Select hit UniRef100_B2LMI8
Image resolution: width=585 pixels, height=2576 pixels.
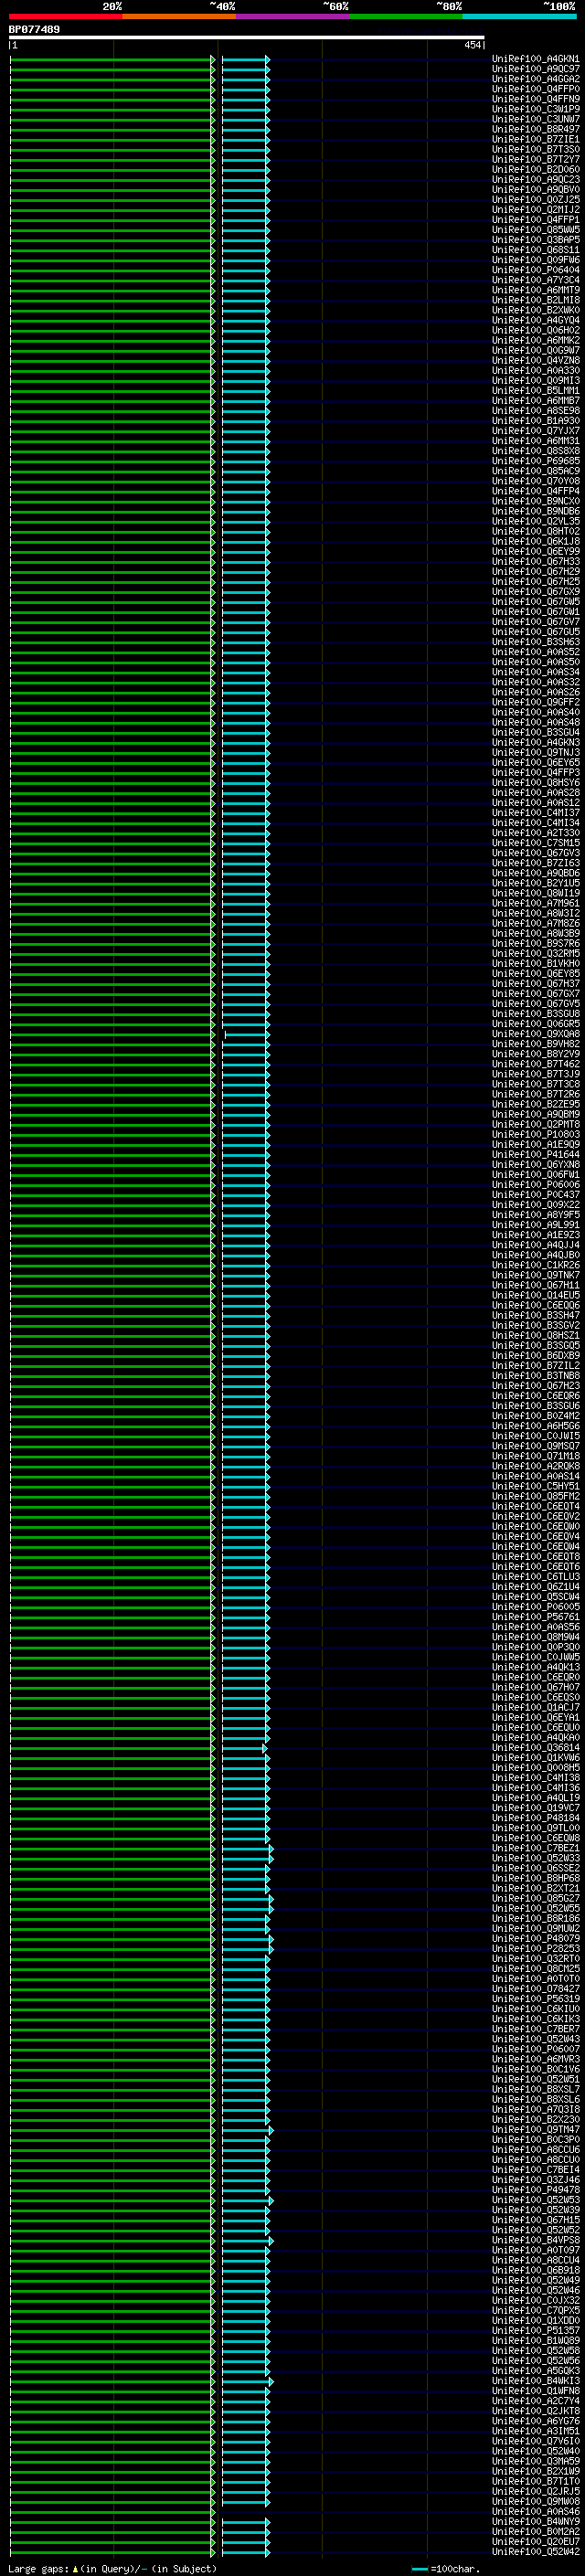click(x=535, y=300)
